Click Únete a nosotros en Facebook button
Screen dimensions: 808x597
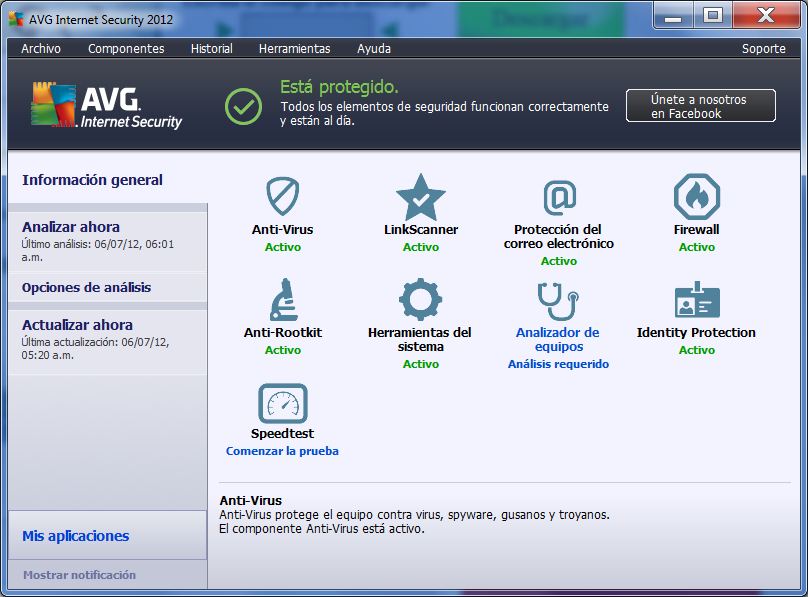pos(701,106)
